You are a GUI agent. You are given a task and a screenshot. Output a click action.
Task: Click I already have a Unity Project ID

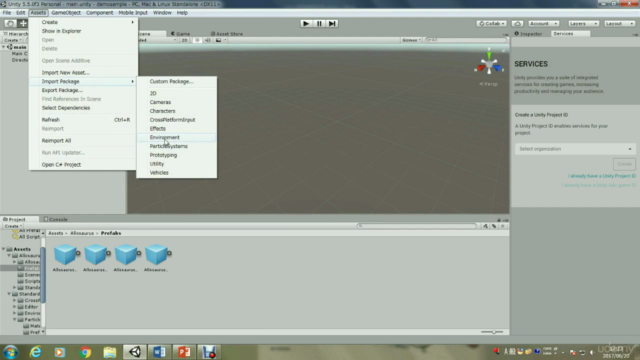click(x=601, y=176)
